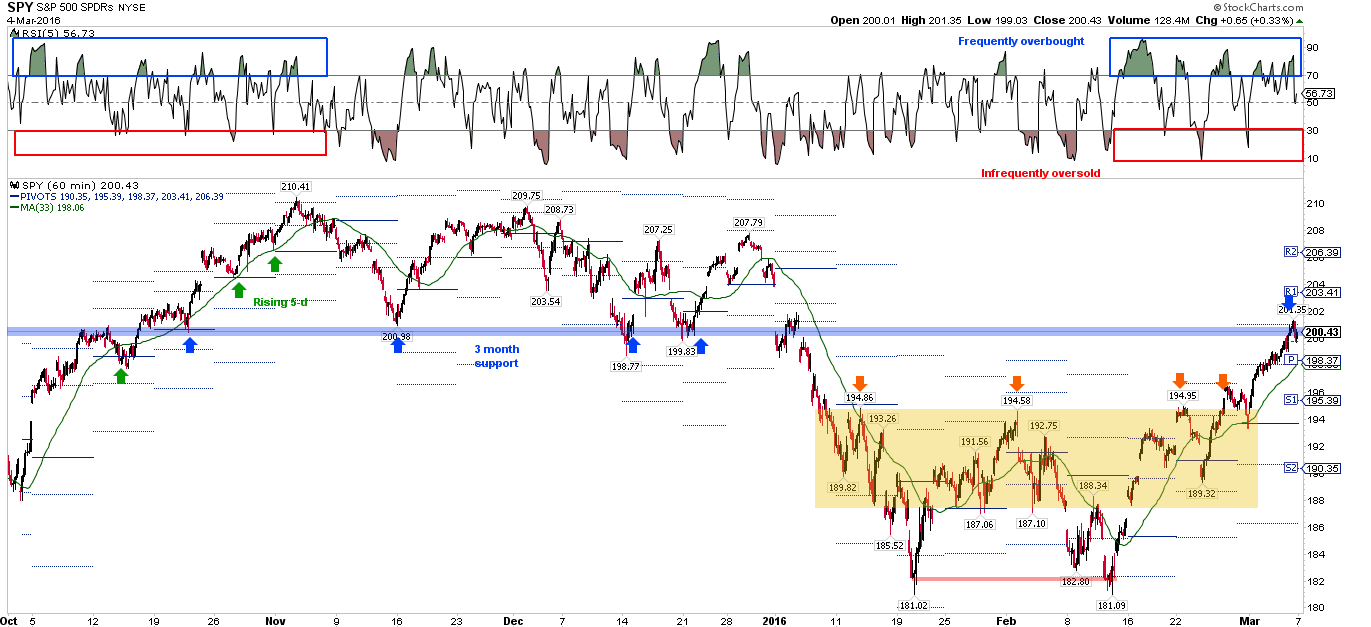Viewport: 1371px width, 627px height.
Task: Click the 201.35 high label on chart
Action: [1292, 311]
